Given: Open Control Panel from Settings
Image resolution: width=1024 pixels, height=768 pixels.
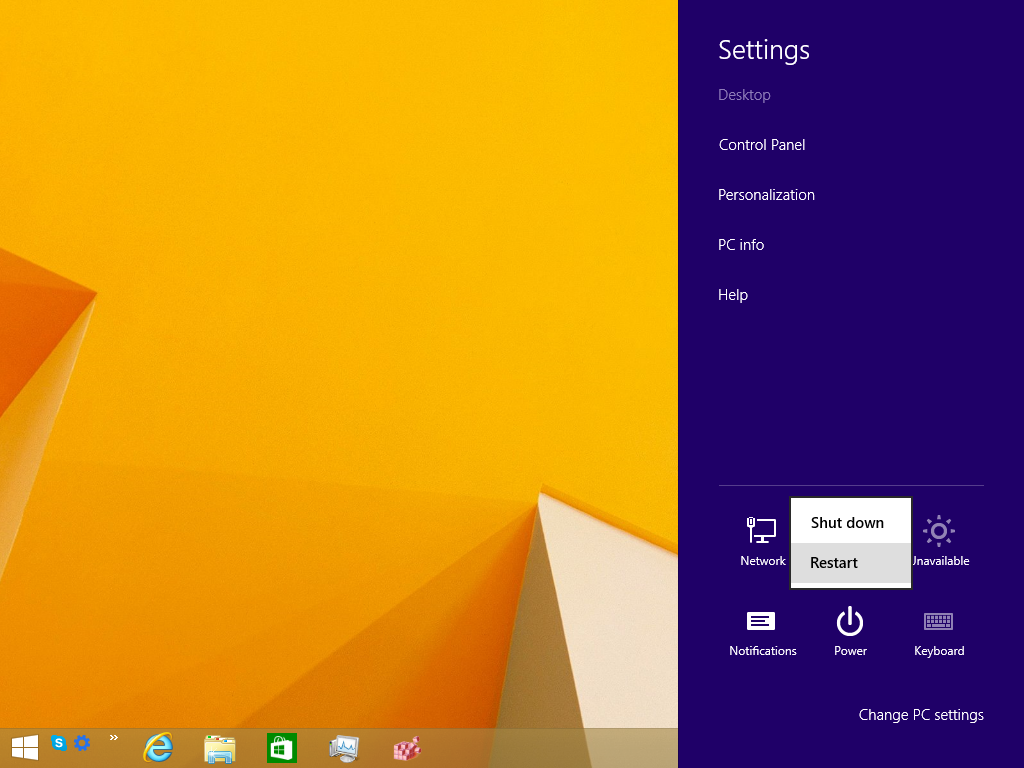Looking at the screenshot, I should coord(761,145).
